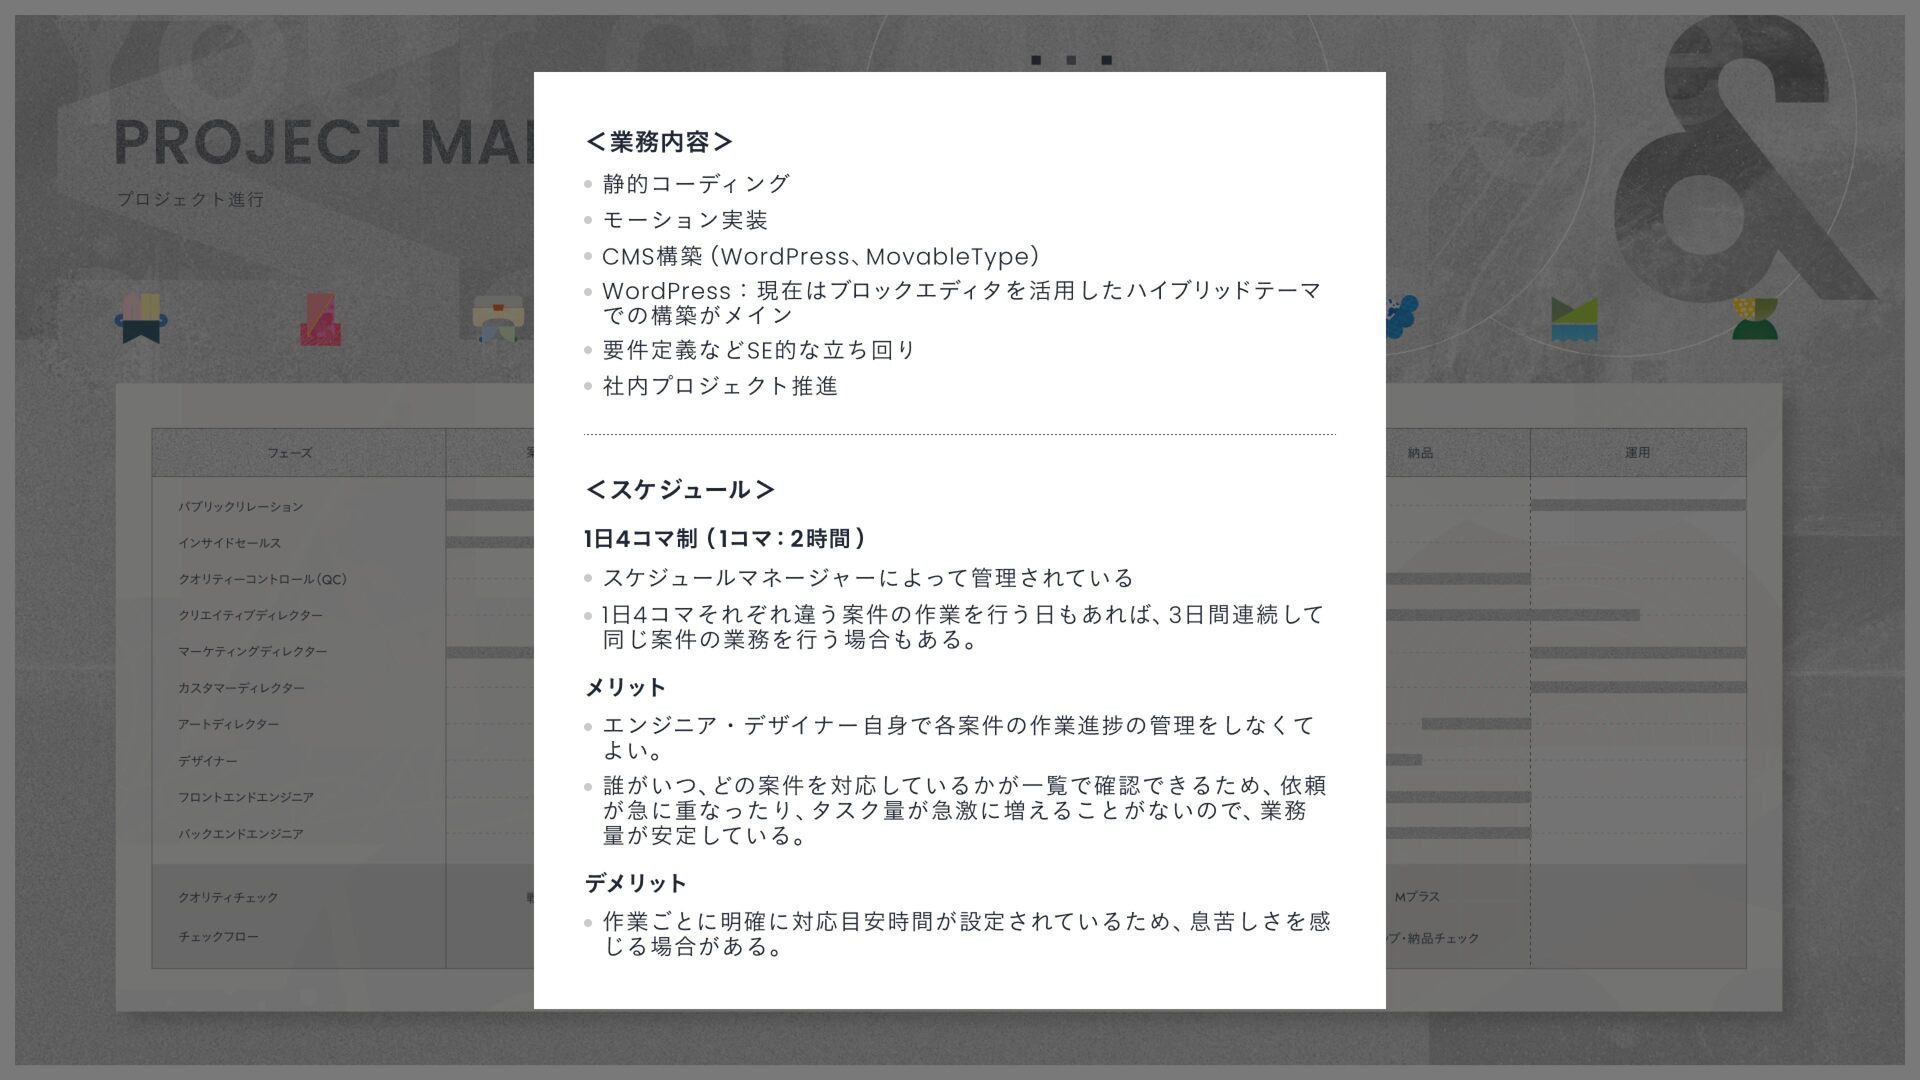Click the yellow and green hourglass icon
Viewport: 1920px width, 1080px height.
(x=1755, y=319)
